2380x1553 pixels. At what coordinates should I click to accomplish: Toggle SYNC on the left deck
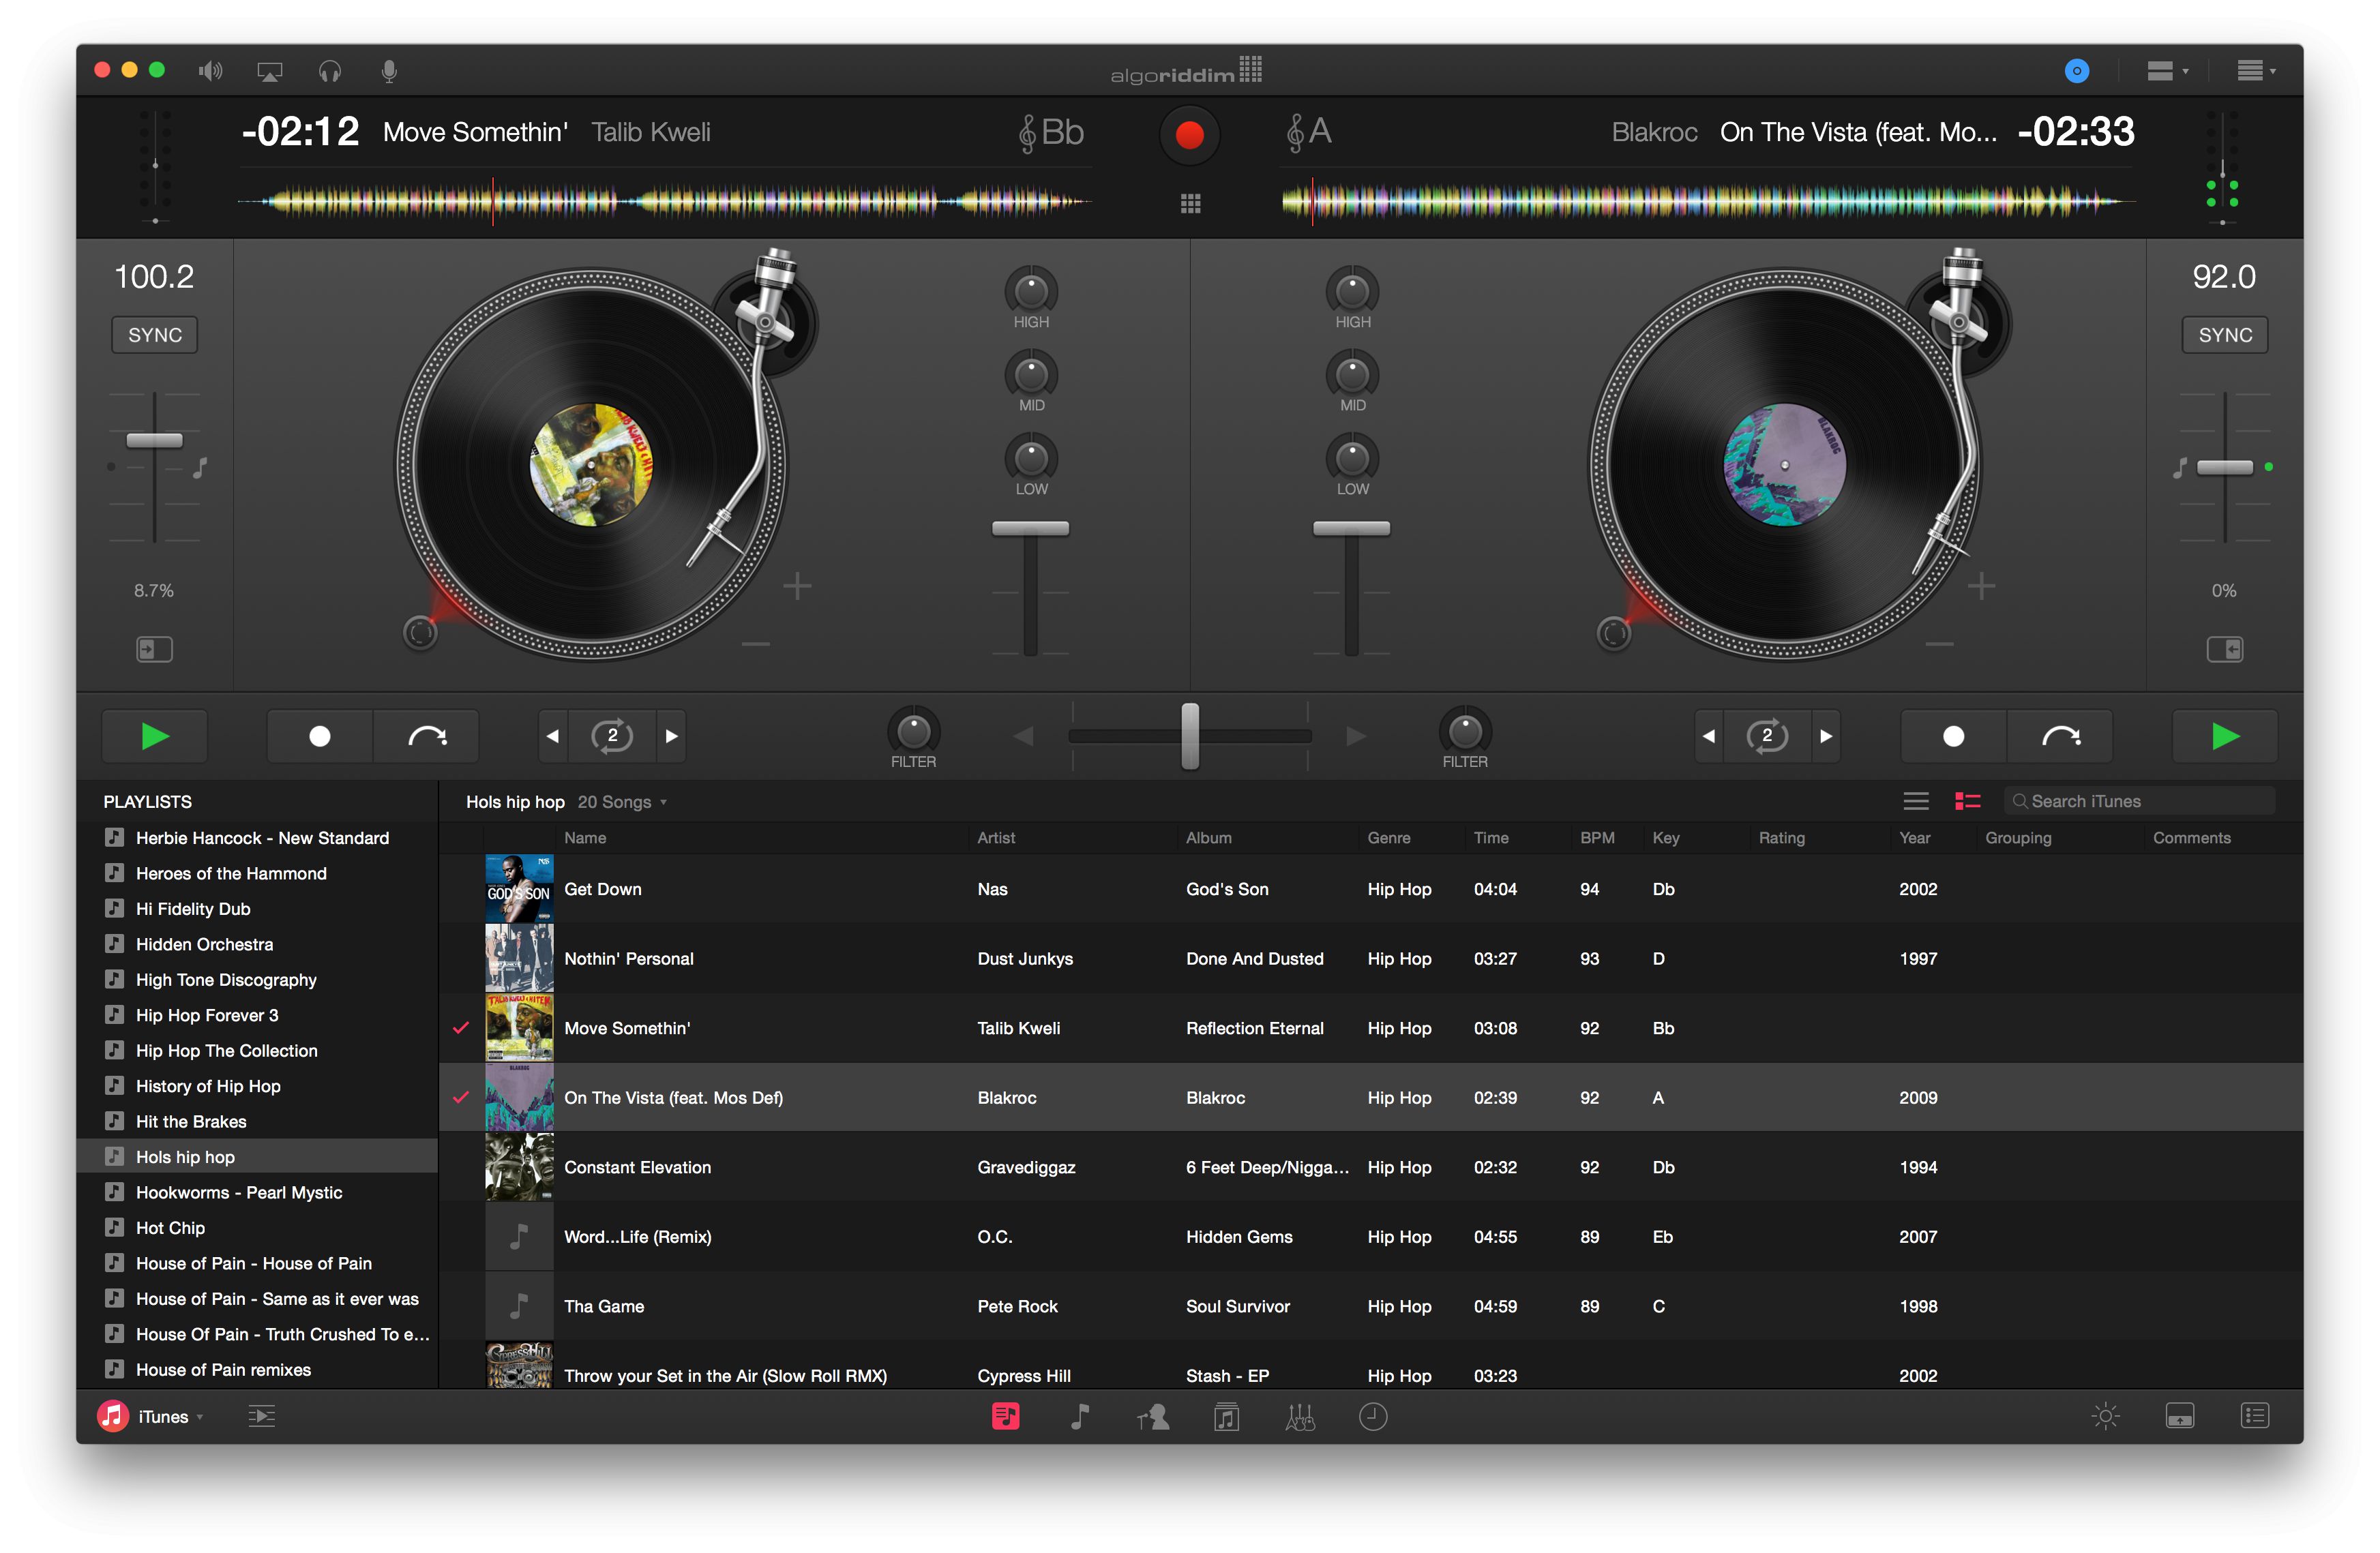click(155, 335)
